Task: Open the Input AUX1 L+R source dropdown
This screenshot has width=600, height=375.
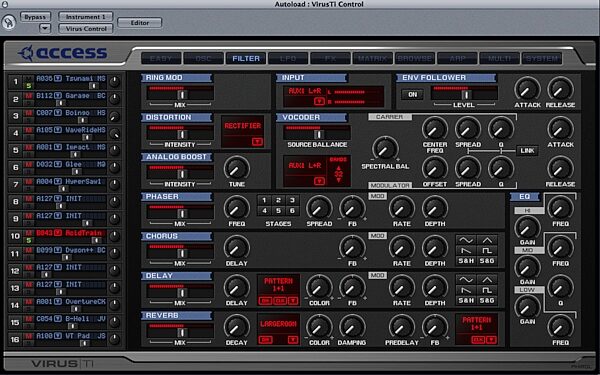Action: 319,101
